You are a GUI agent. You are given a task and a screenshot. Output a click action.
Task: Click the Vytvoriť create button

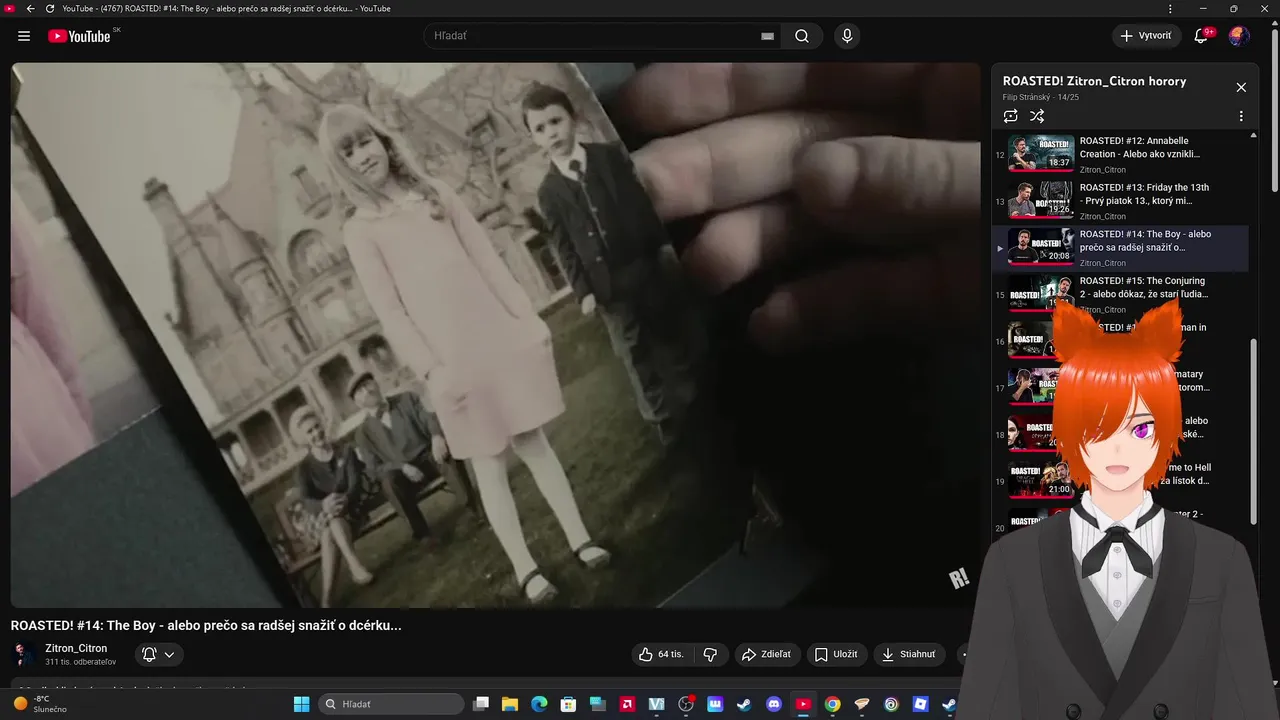click(1147, 36)
